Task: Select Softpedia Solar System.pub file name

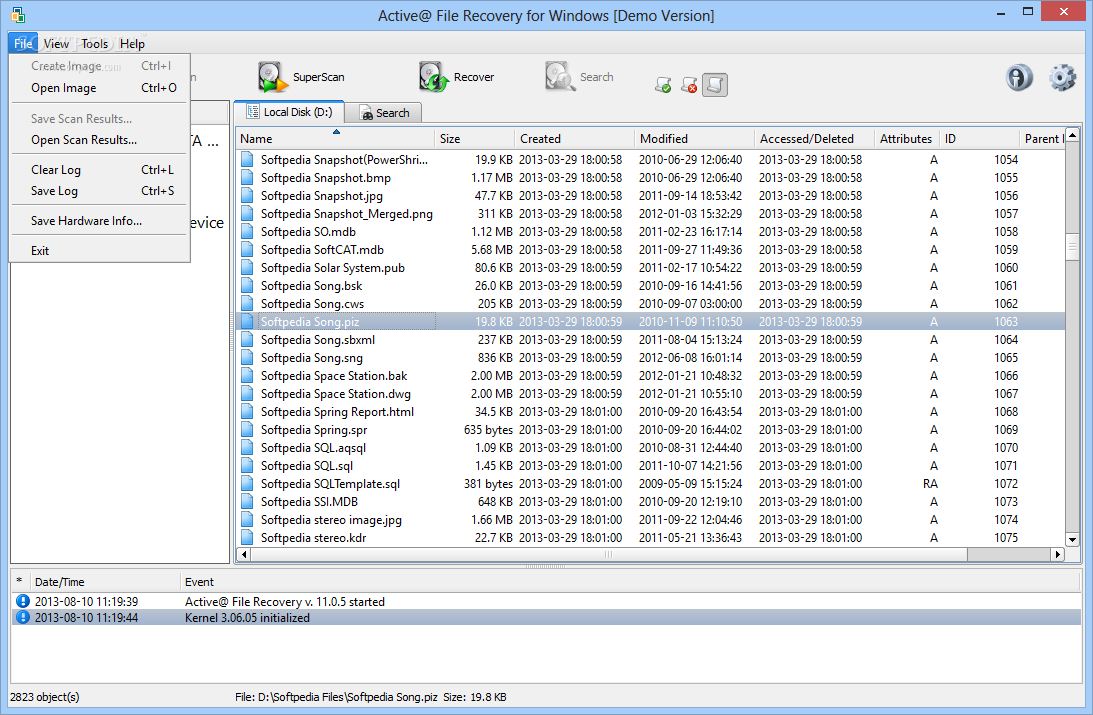Action: tap(333, 268)
